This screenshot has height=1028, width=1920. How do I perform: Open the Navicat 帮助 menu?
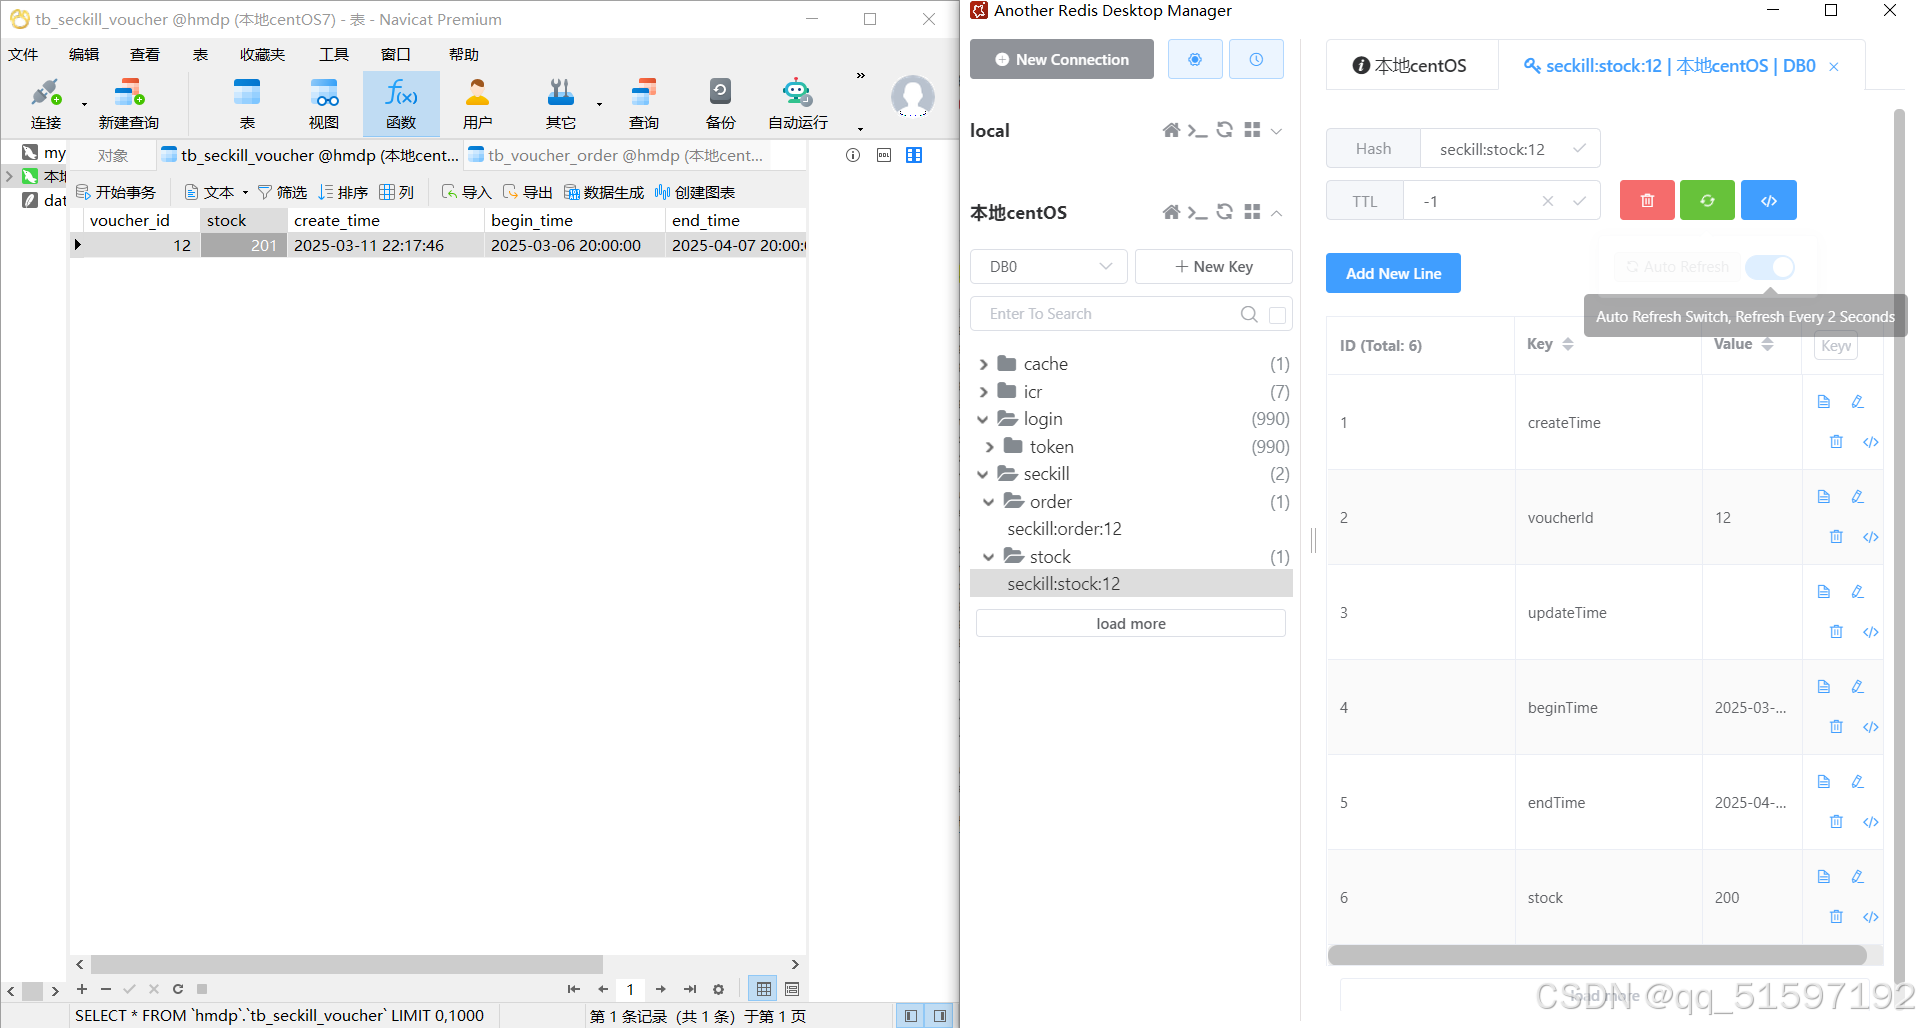pos(464,54)
